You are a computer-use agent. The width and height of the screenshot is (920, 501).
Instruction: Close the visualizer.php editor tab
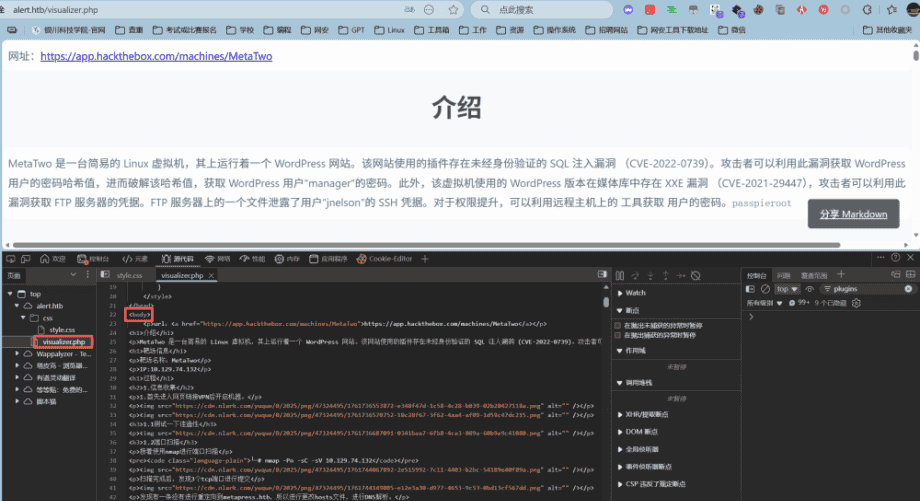(211, 275)
